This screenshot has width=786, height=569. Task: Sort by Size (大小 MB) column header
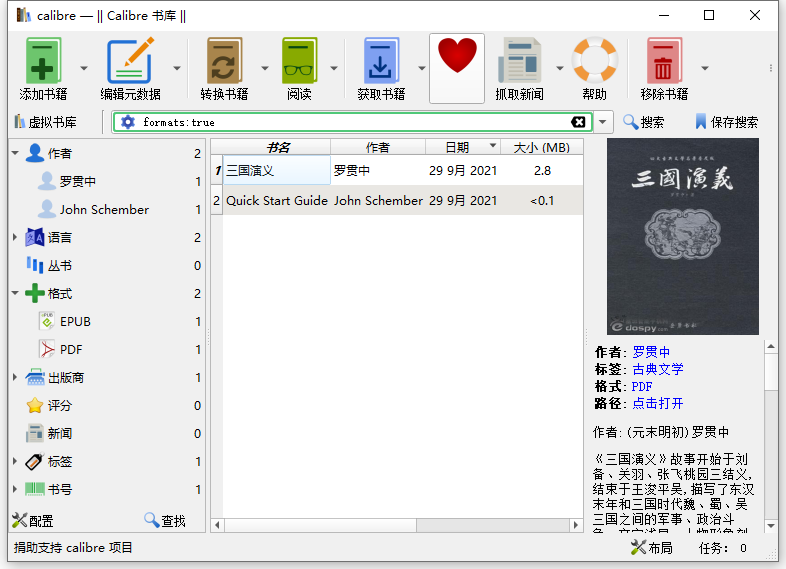coord(541,147)
